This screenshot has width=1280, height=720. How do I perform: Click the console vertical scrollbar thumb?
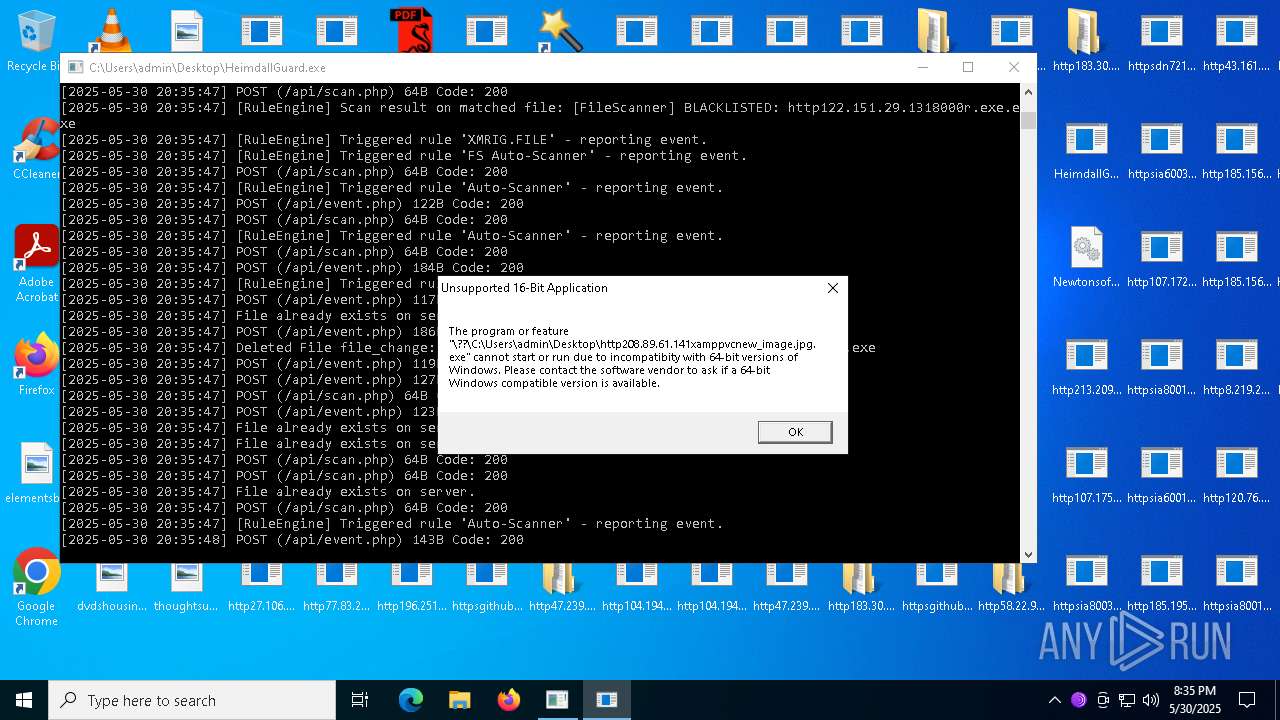1028,120
